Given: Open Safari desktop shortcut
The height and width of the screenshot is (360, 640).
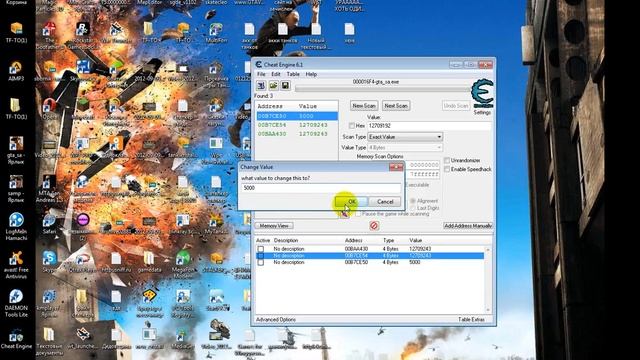Looking at the screenshot, I should pyautogui.click(x=49, y=223).
